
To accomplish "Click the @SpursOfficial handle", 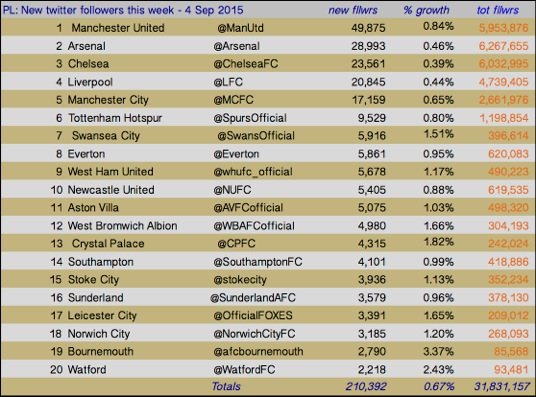I will [250, 118].
